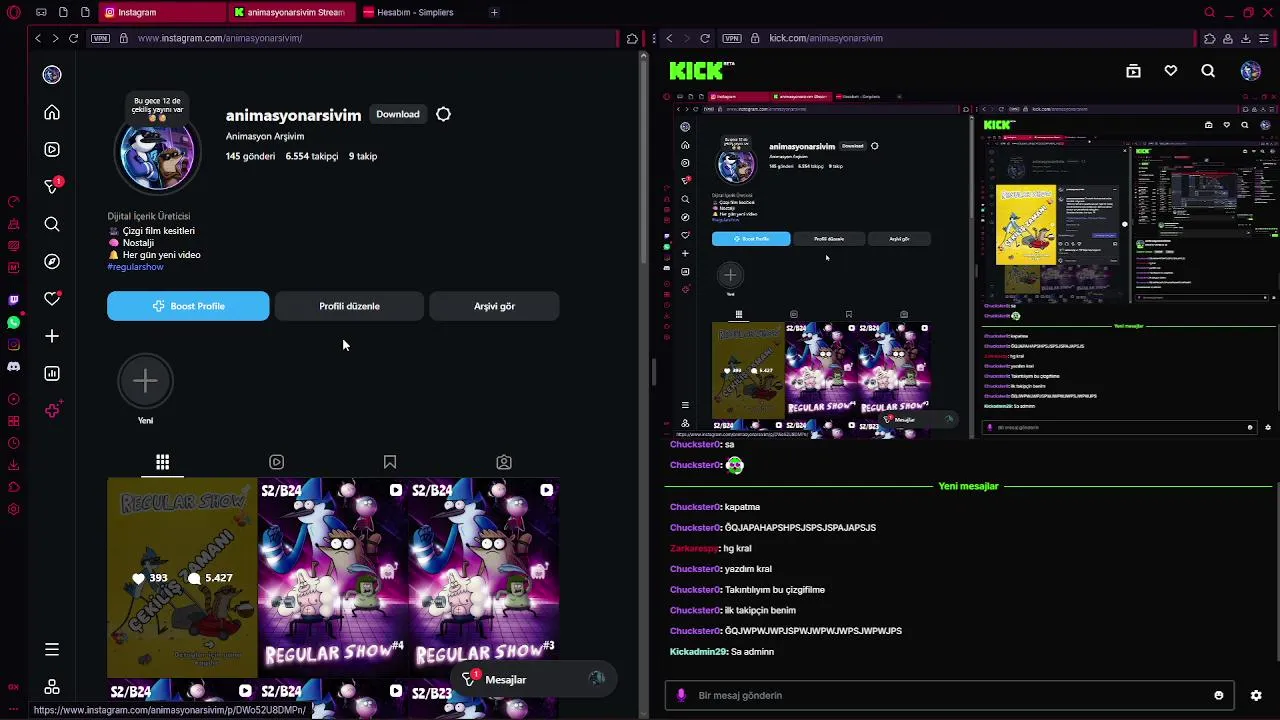Reload the Instagram page

73,38
